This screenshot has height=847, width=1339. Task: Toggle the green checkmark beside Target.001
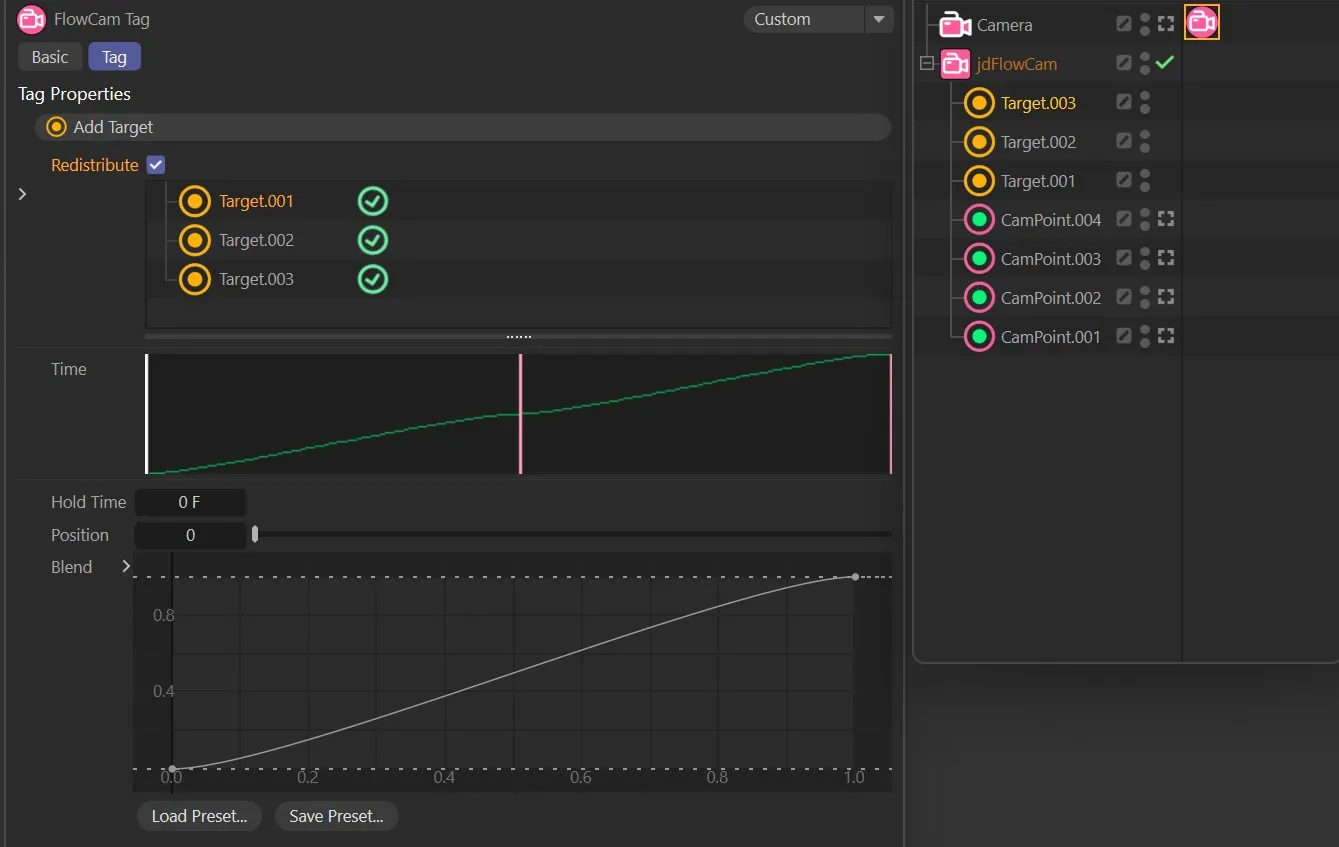tap(372, 200)
